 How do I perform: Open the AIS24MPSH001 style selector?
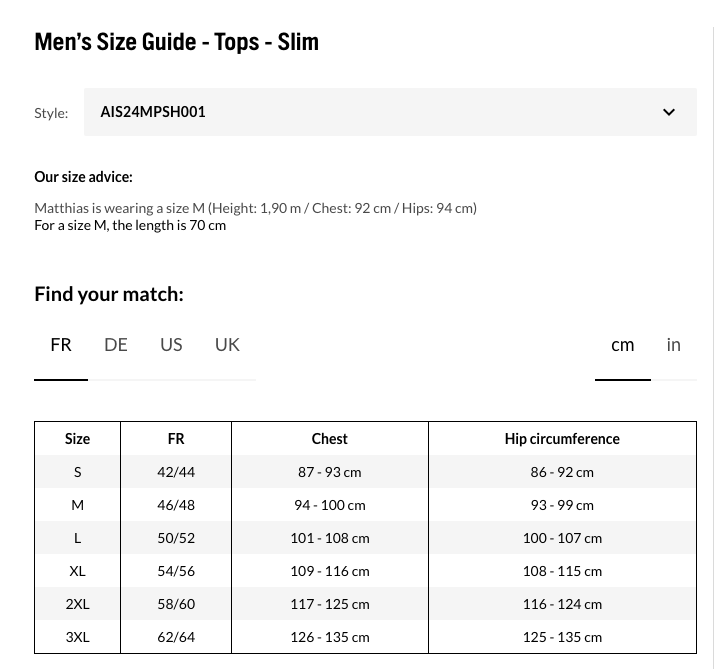pyautogui.click(x=390, y=112)
